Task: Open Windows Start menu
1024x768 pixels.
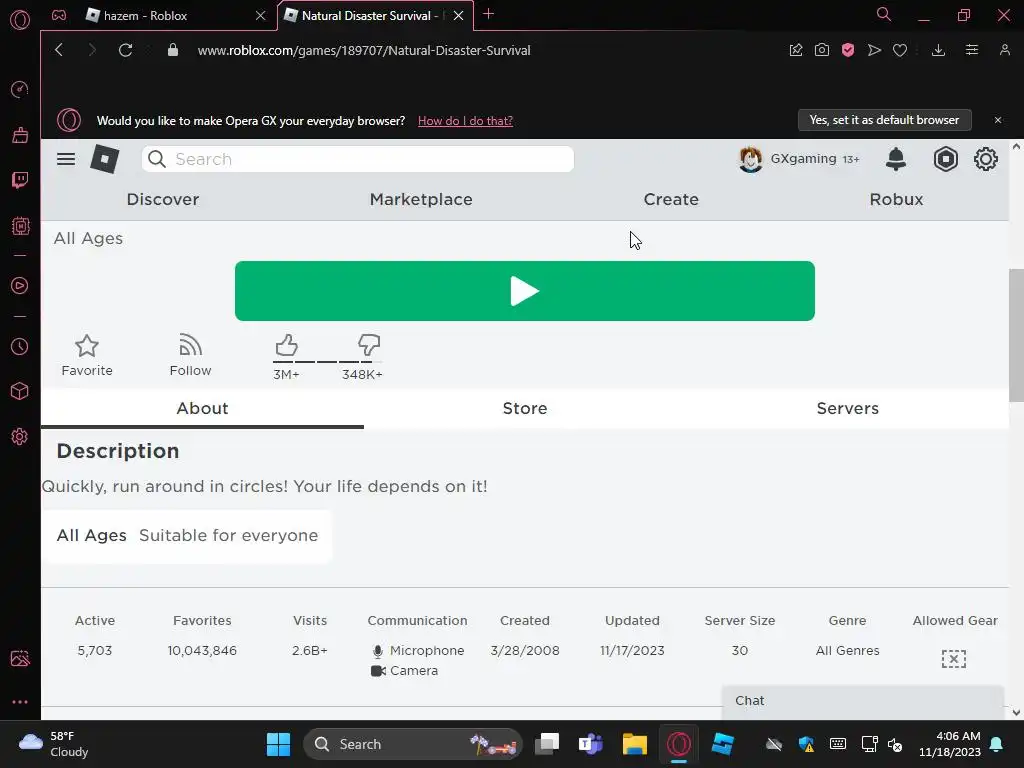Action: point(278,744)
